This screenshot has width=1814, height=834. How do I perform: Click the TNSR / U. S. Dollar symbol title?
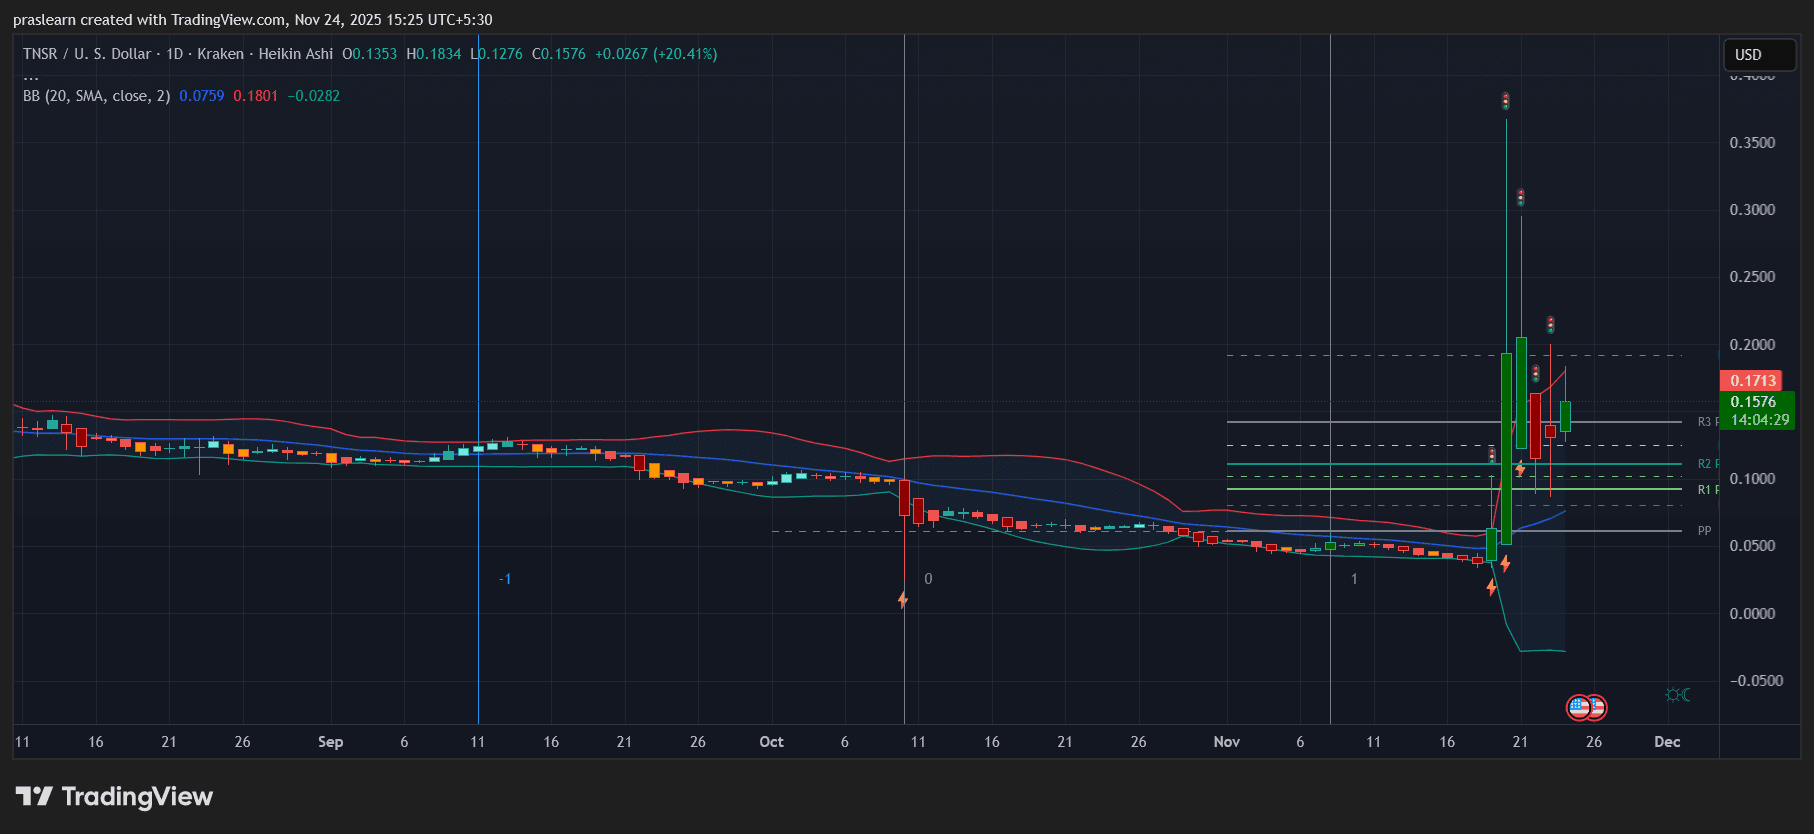click(87, 54)
